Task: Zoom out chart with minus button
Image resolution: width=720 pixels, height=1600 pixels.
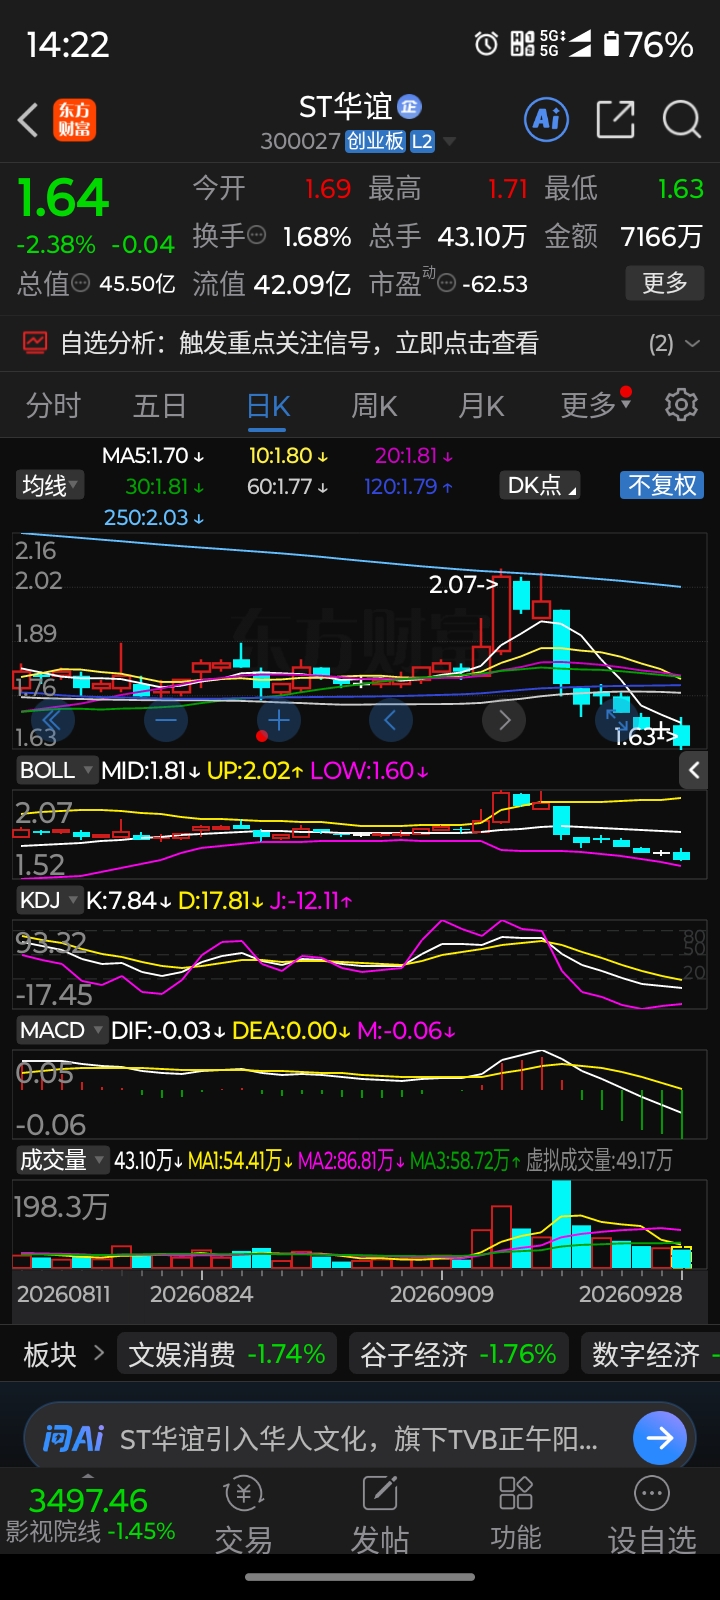Action: coord(166,720)
